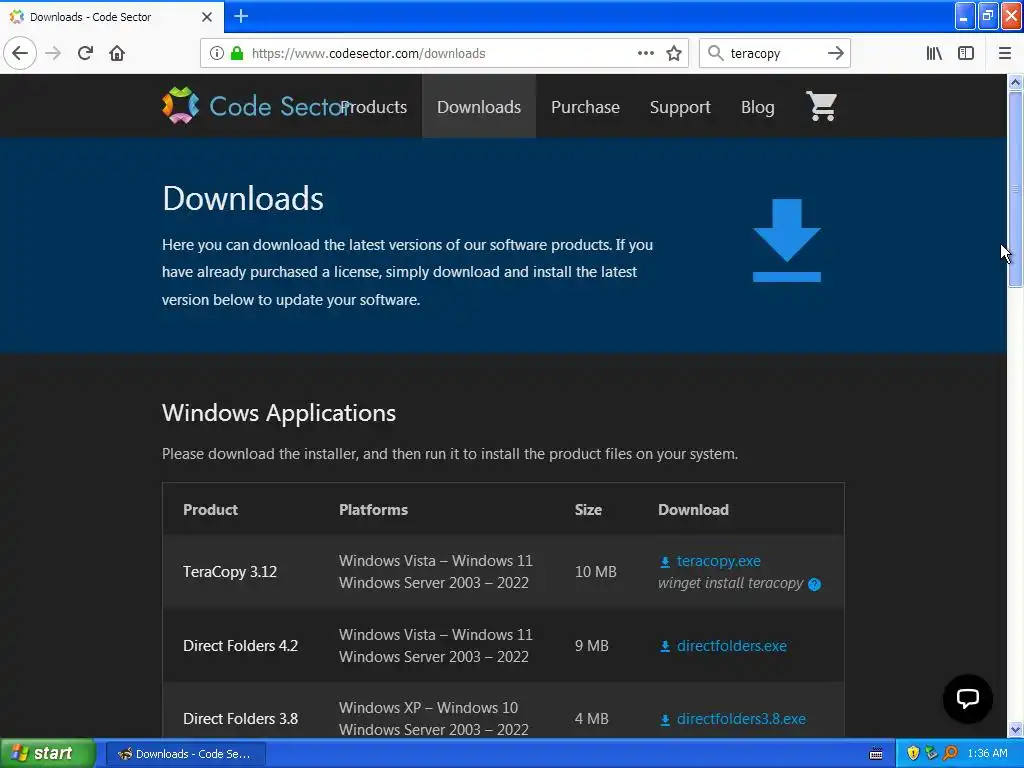Click the download icon beside teracopy.exe

665,562
